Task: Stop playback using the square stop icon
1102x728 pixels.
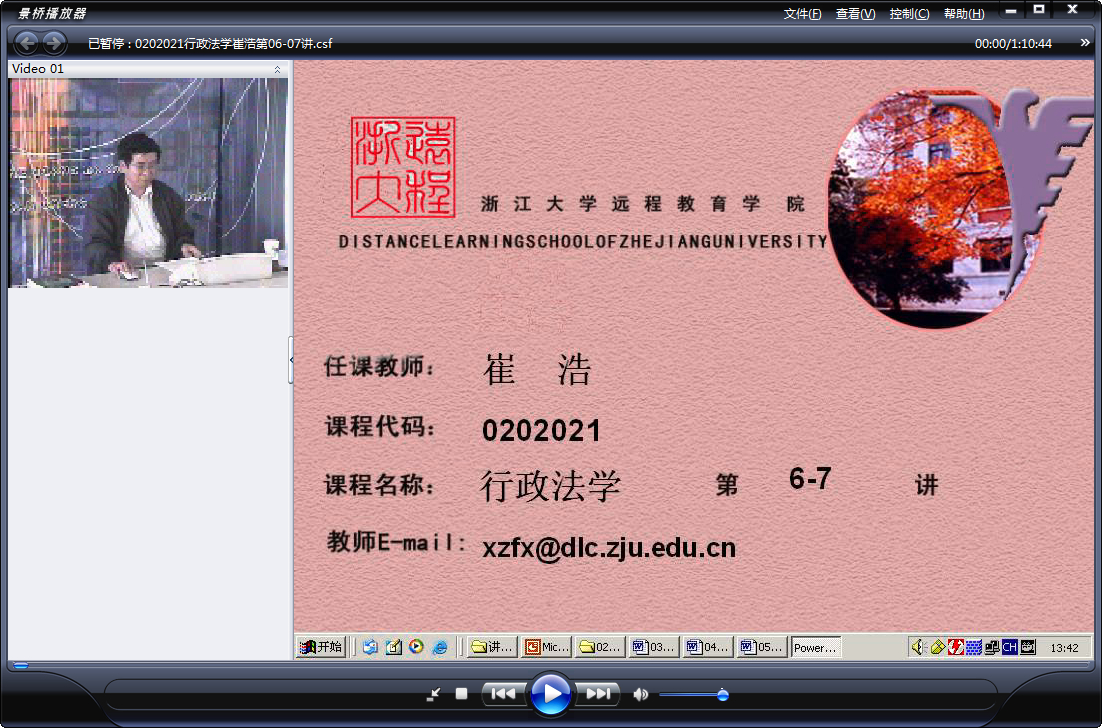Action: coord(461,694)
